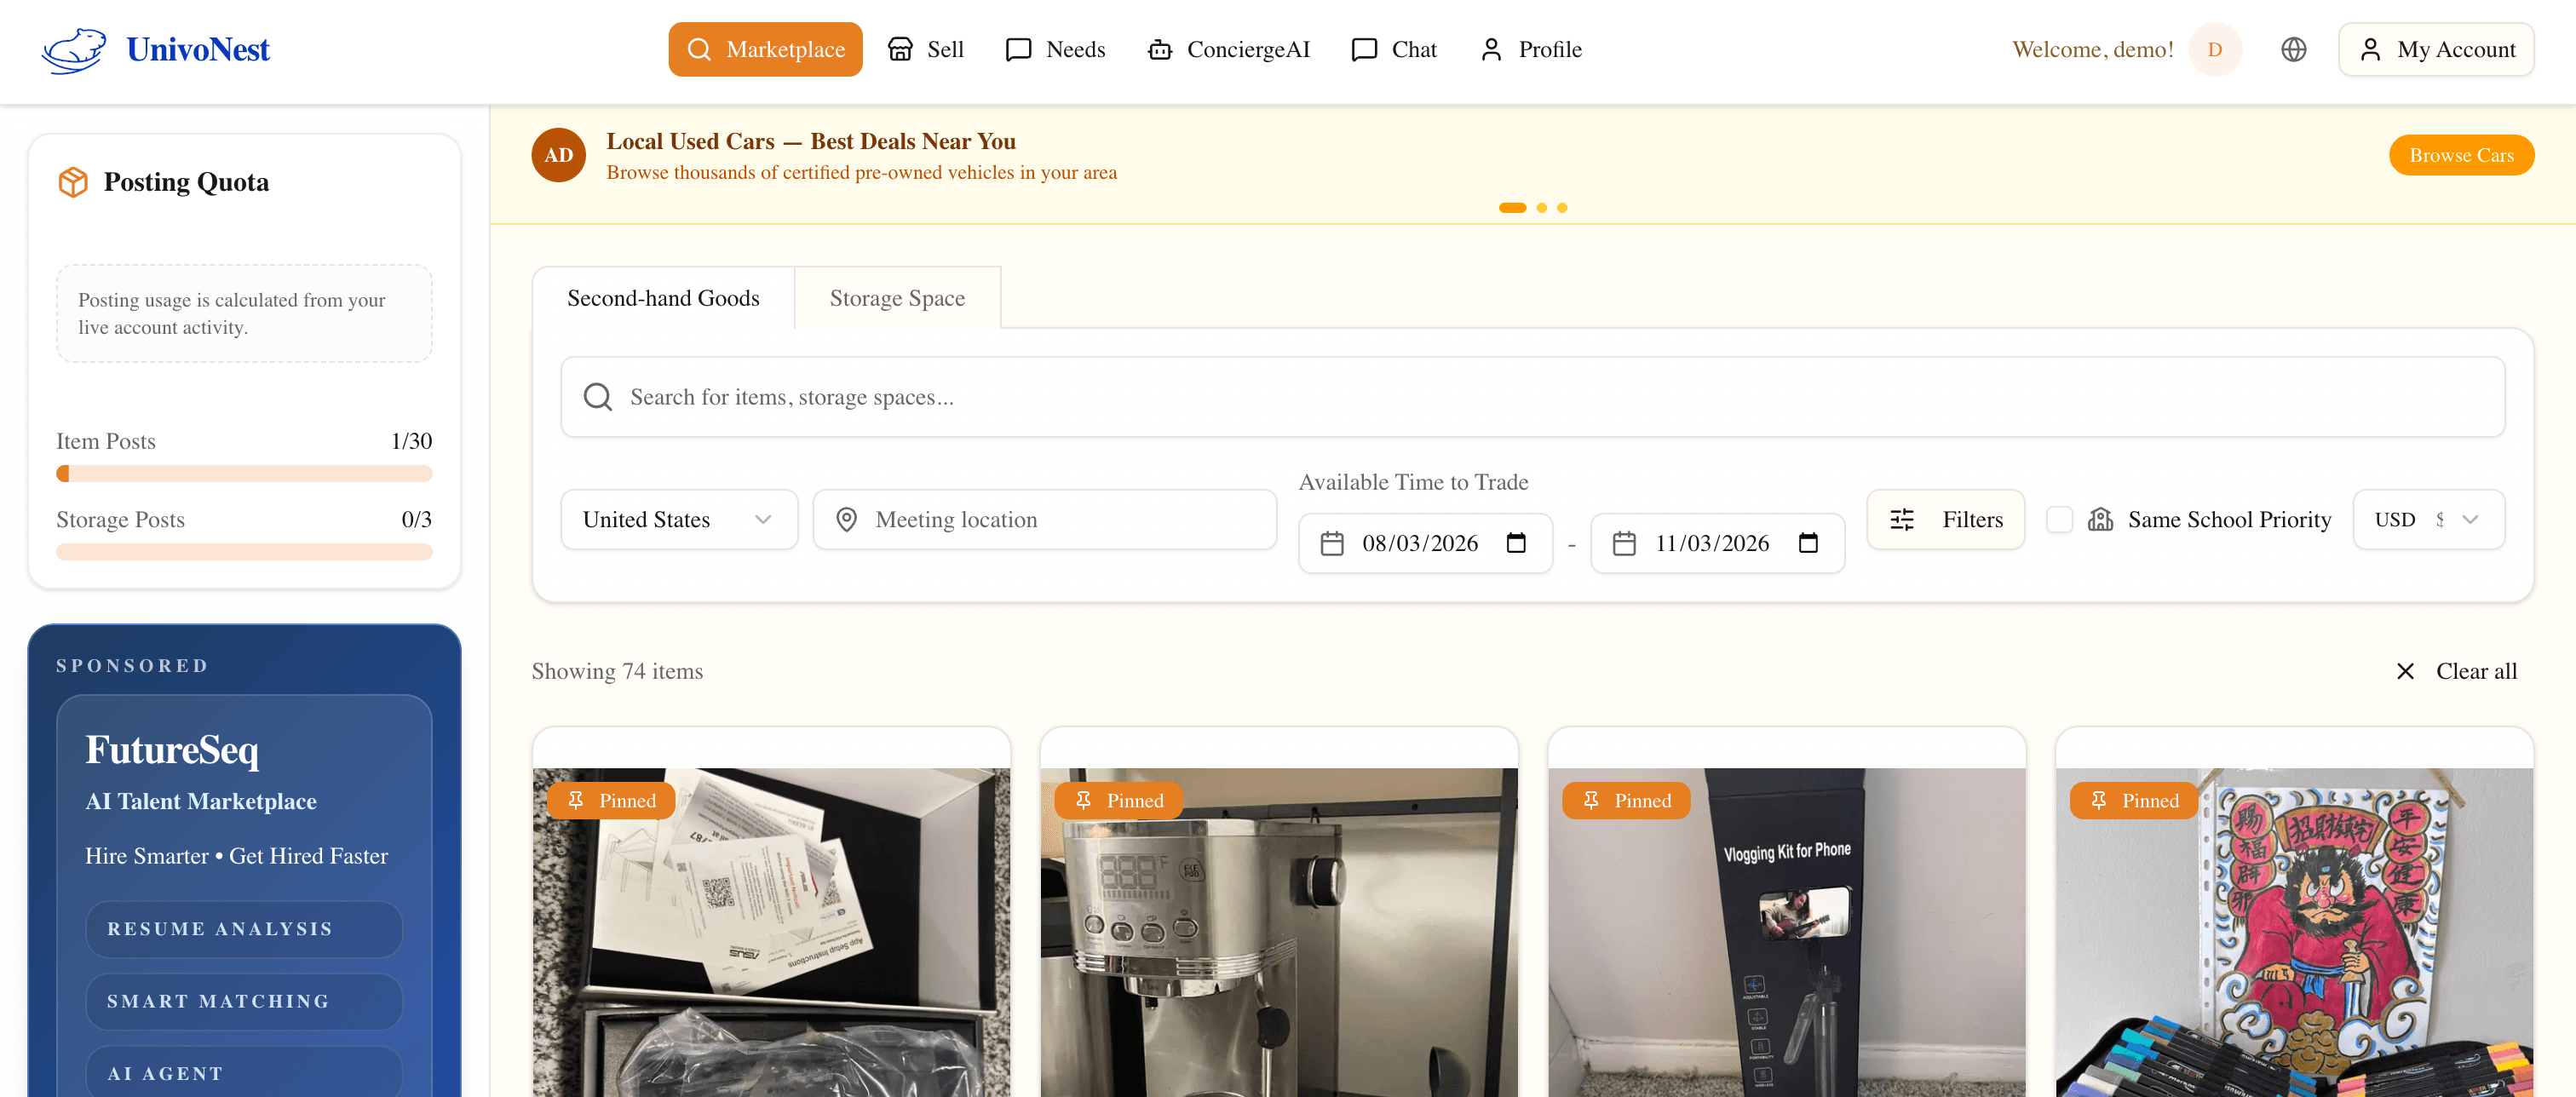Viewport: 2576px width, 1097px height.
Task: Open the Vlogging Kit for Phone thumbnail
Action: point(1786,932)
